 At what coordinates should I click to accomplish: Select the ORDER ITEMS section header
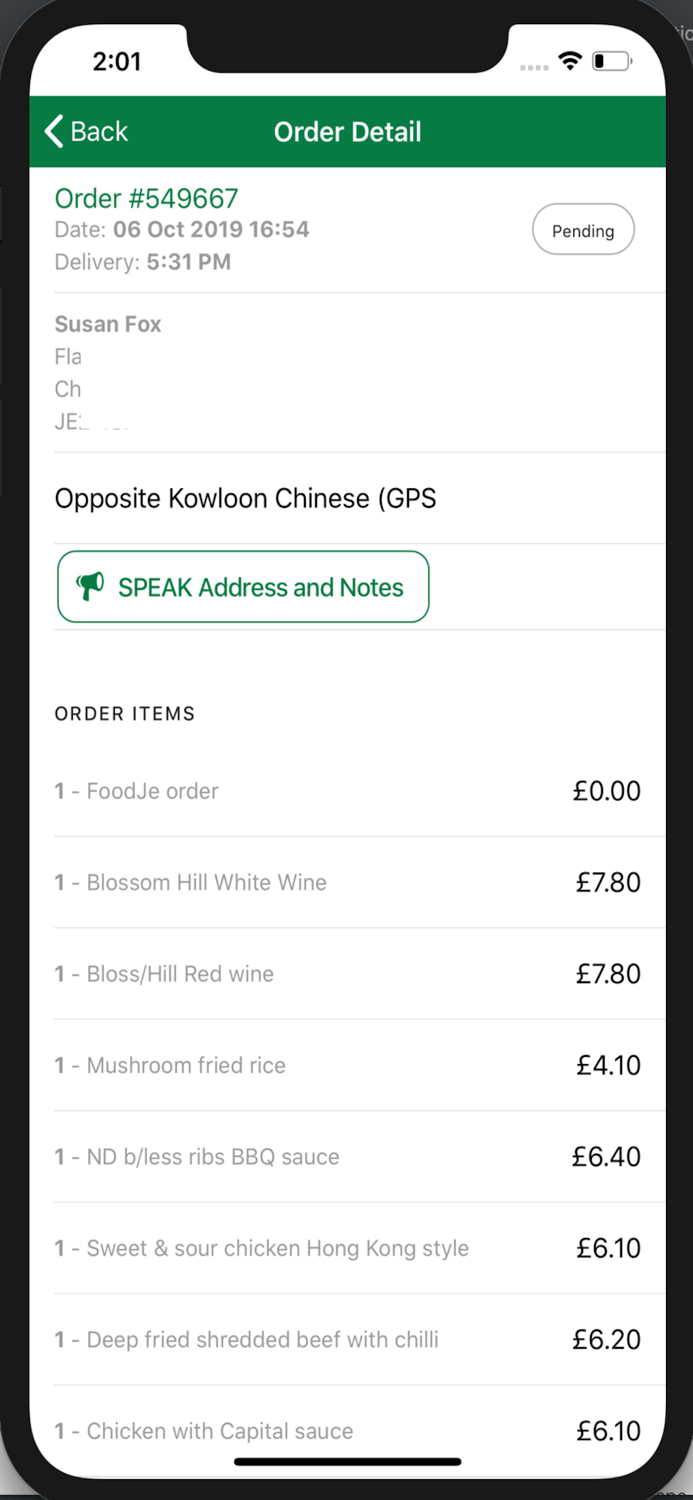point(125,713)
